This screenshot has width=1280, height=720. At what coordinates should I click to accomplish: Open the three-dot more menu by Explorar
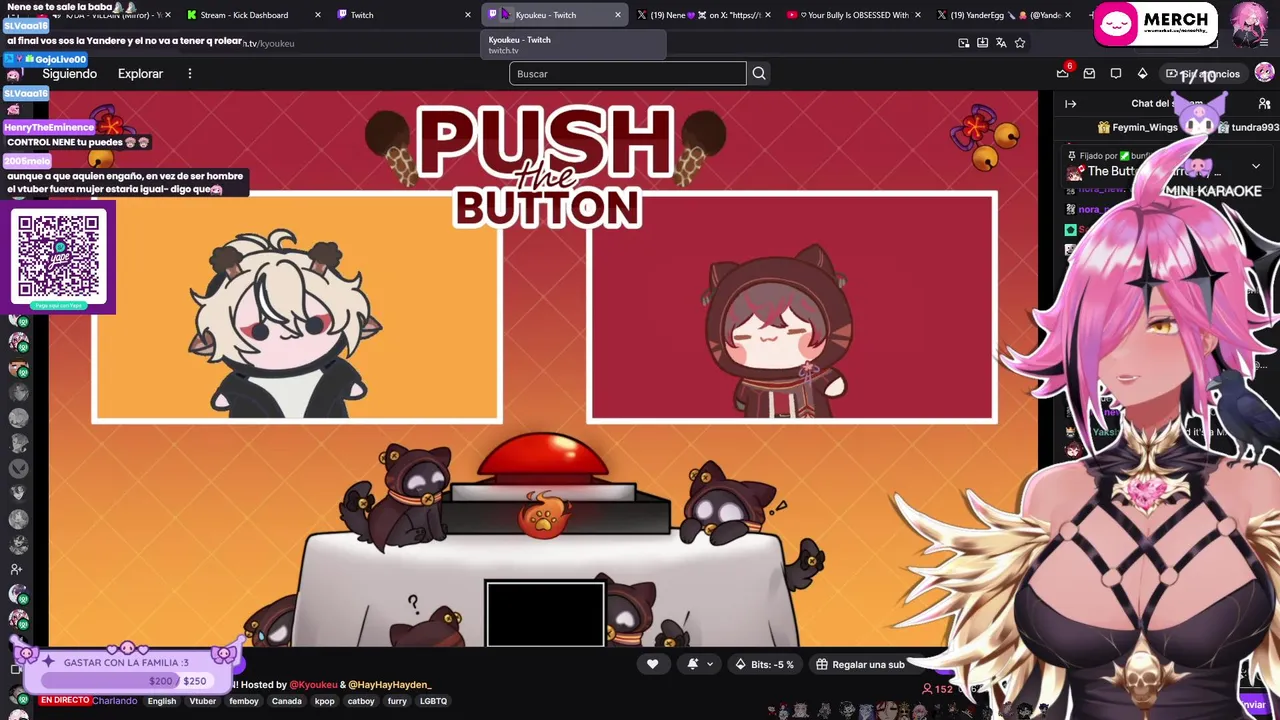point(189,73)
